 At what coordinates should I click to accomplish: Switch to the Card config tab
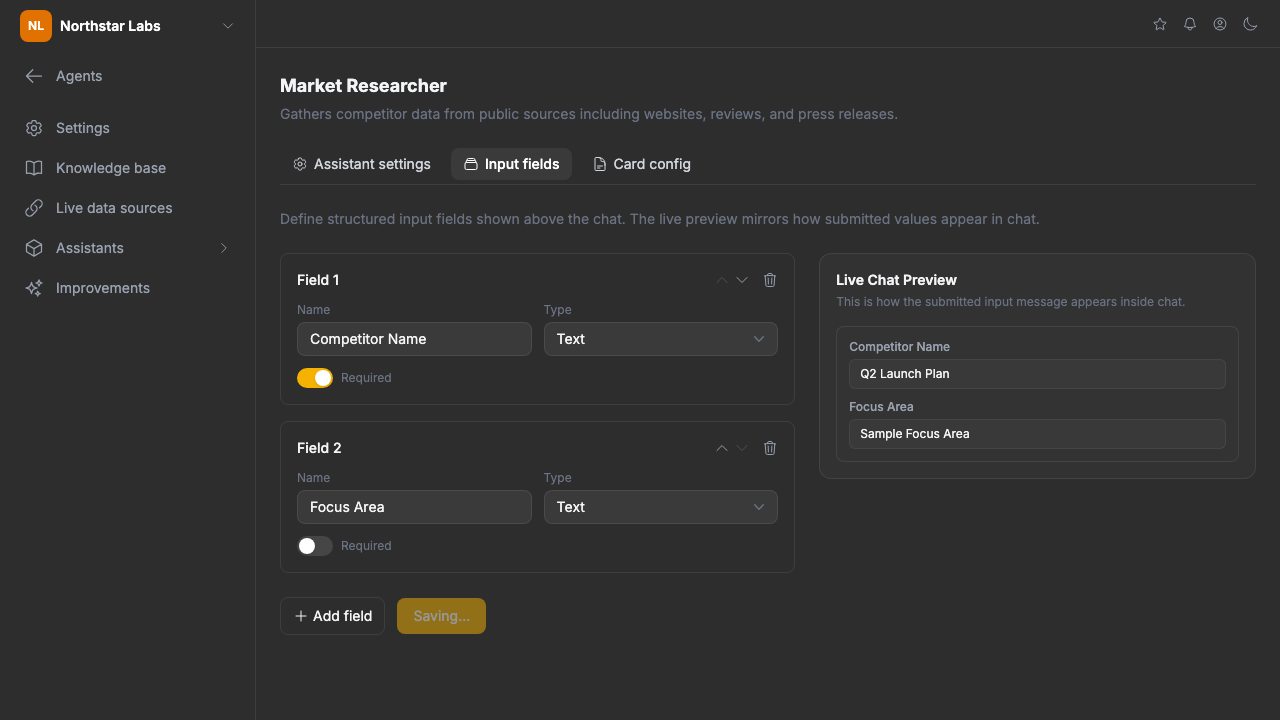[642, 164]
